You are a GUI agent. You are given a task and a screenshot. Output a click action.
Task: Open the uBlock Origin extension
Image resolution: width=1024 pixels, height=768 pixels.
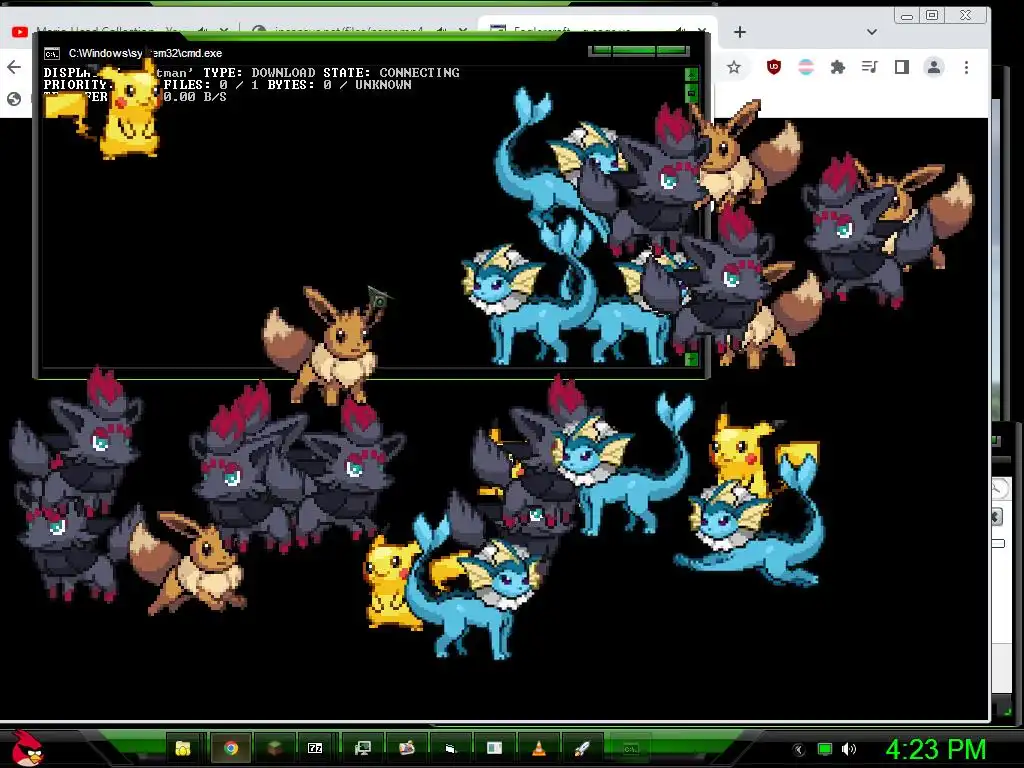[773, 67]
